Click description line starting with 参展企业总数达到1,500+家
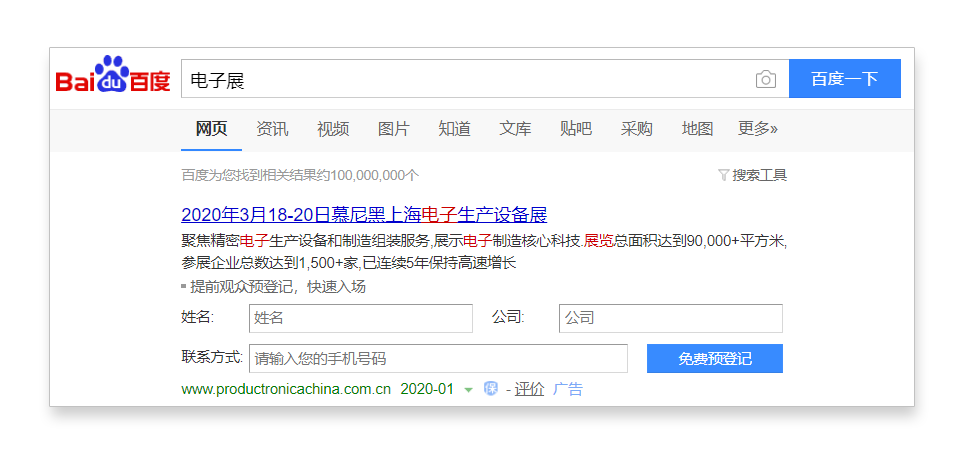964x454 pixels. [349, 263]
